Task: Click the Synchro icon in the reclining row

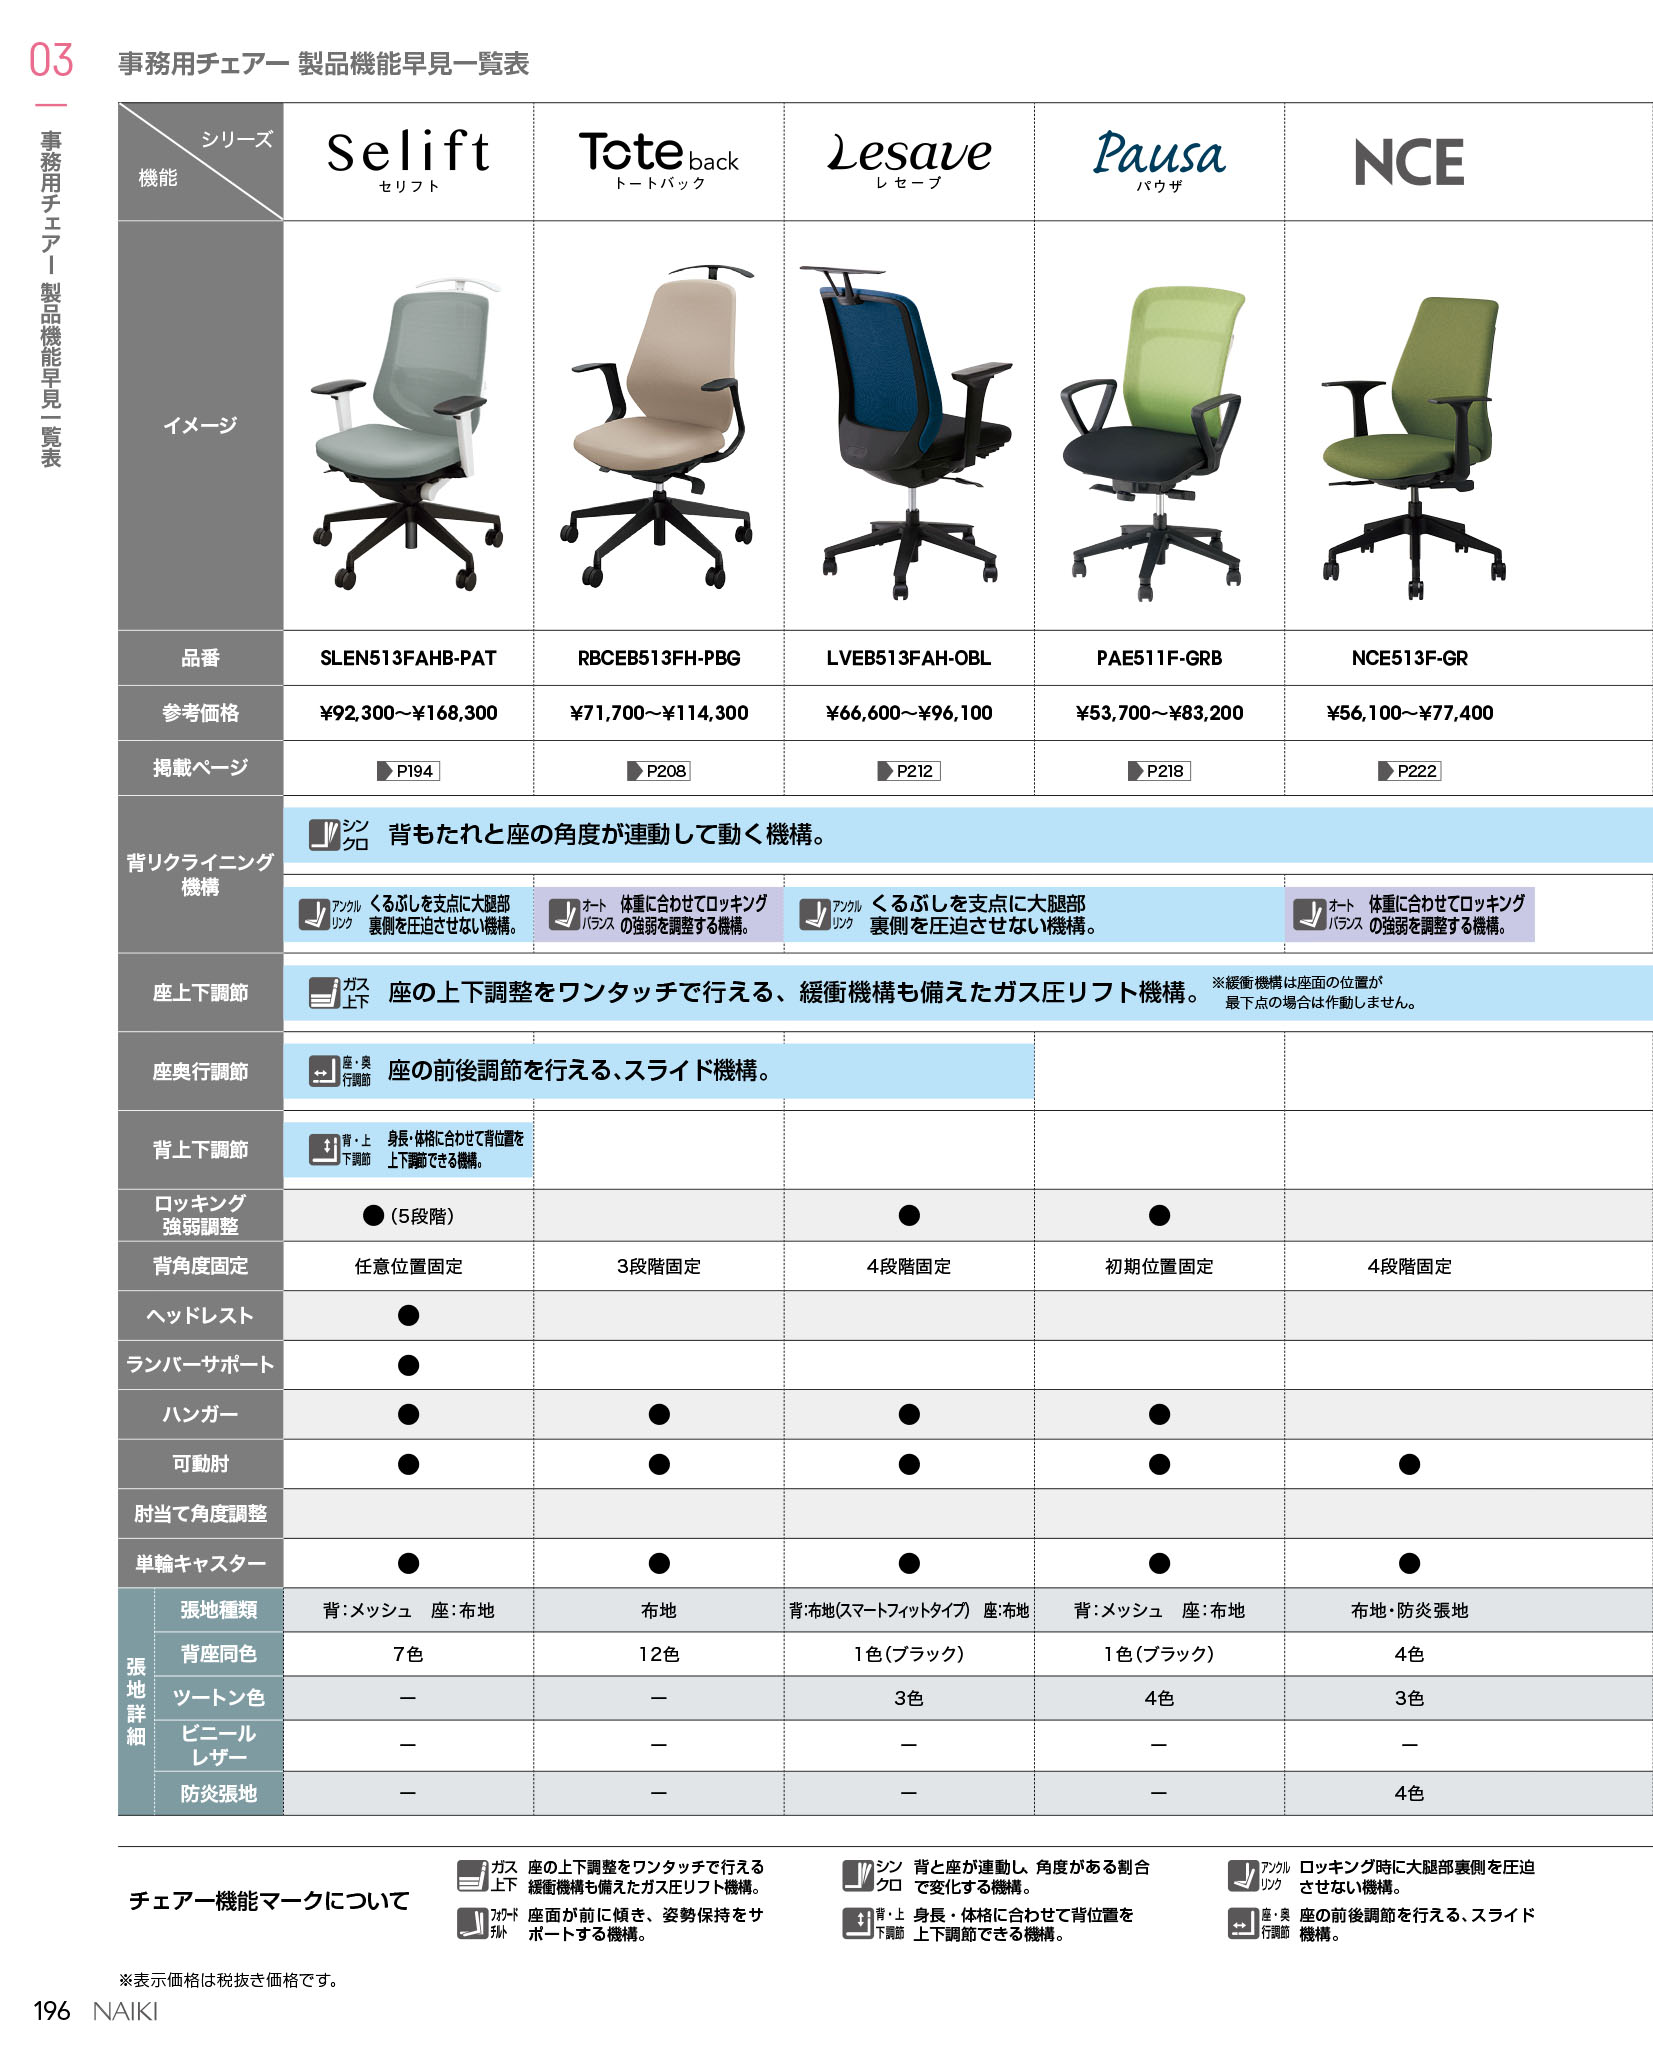Action: point(324,834)
